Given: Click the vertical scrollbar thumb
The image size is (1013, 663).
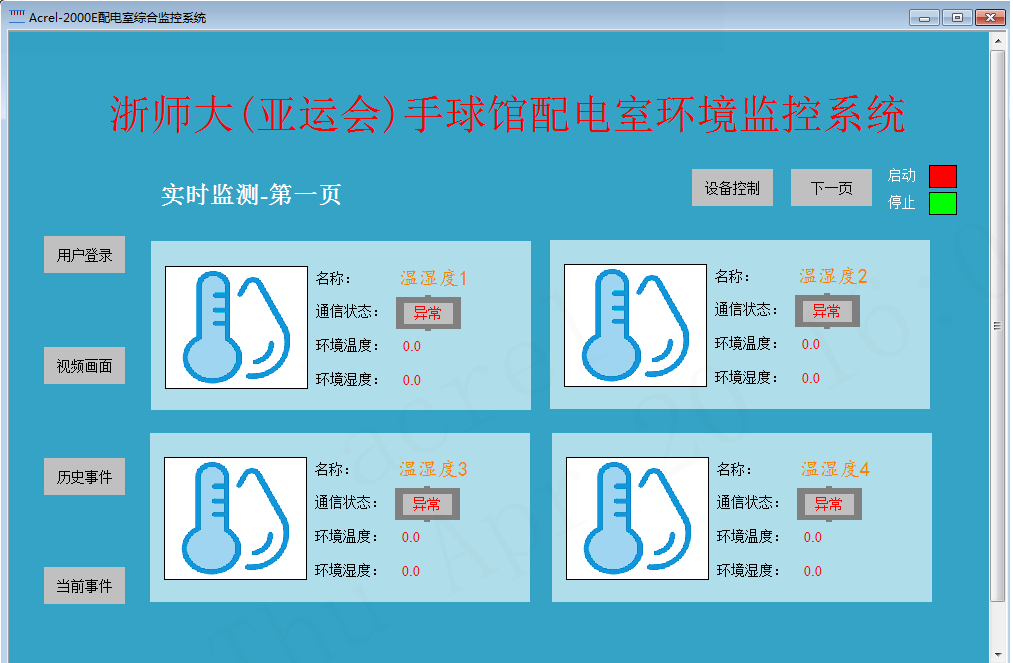Looking at the screenshot, I should pos(997,326).
